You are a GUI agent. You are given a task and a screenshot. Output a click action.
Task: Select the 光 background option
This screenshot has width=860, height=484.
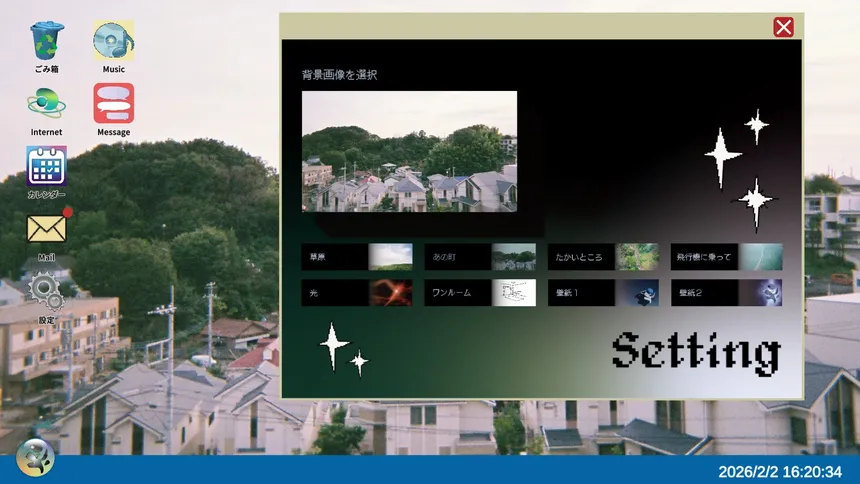point(357,293)
